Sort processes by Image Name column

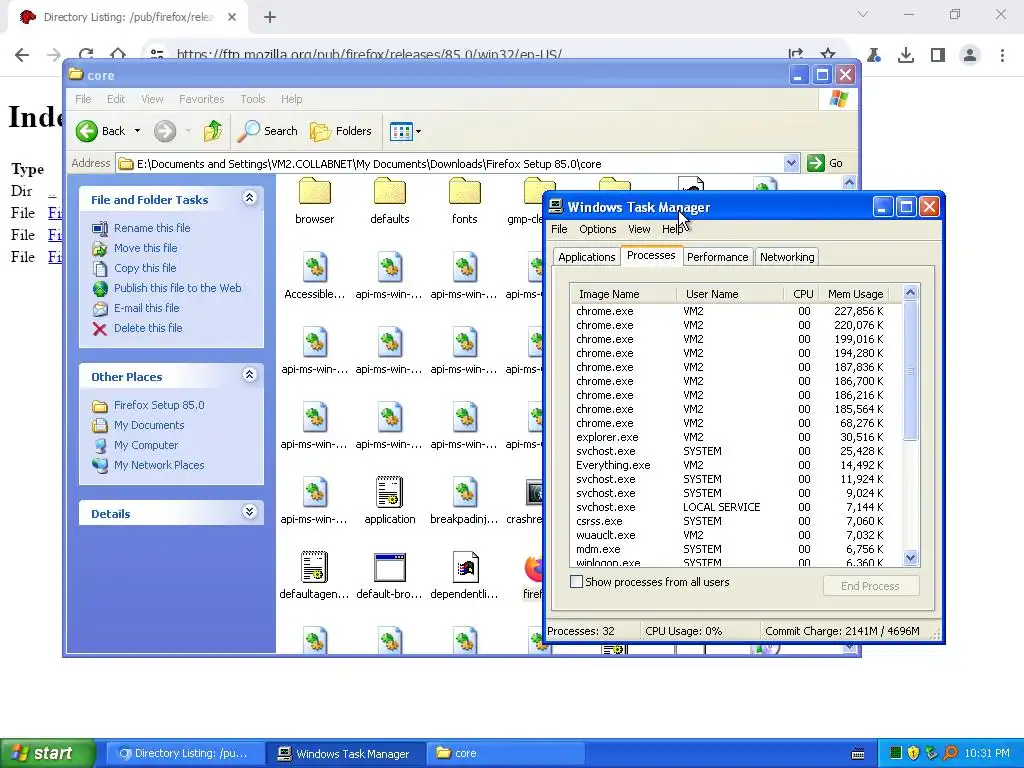point(623,294)
